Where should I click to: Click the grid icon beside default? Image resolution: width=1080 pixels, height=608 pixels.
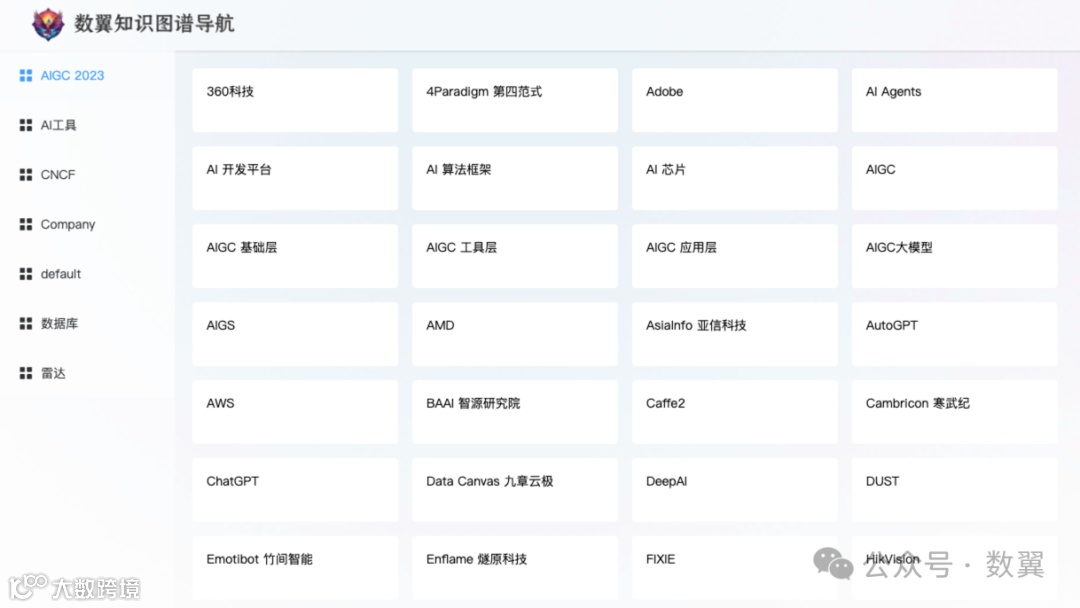point(25,274)
